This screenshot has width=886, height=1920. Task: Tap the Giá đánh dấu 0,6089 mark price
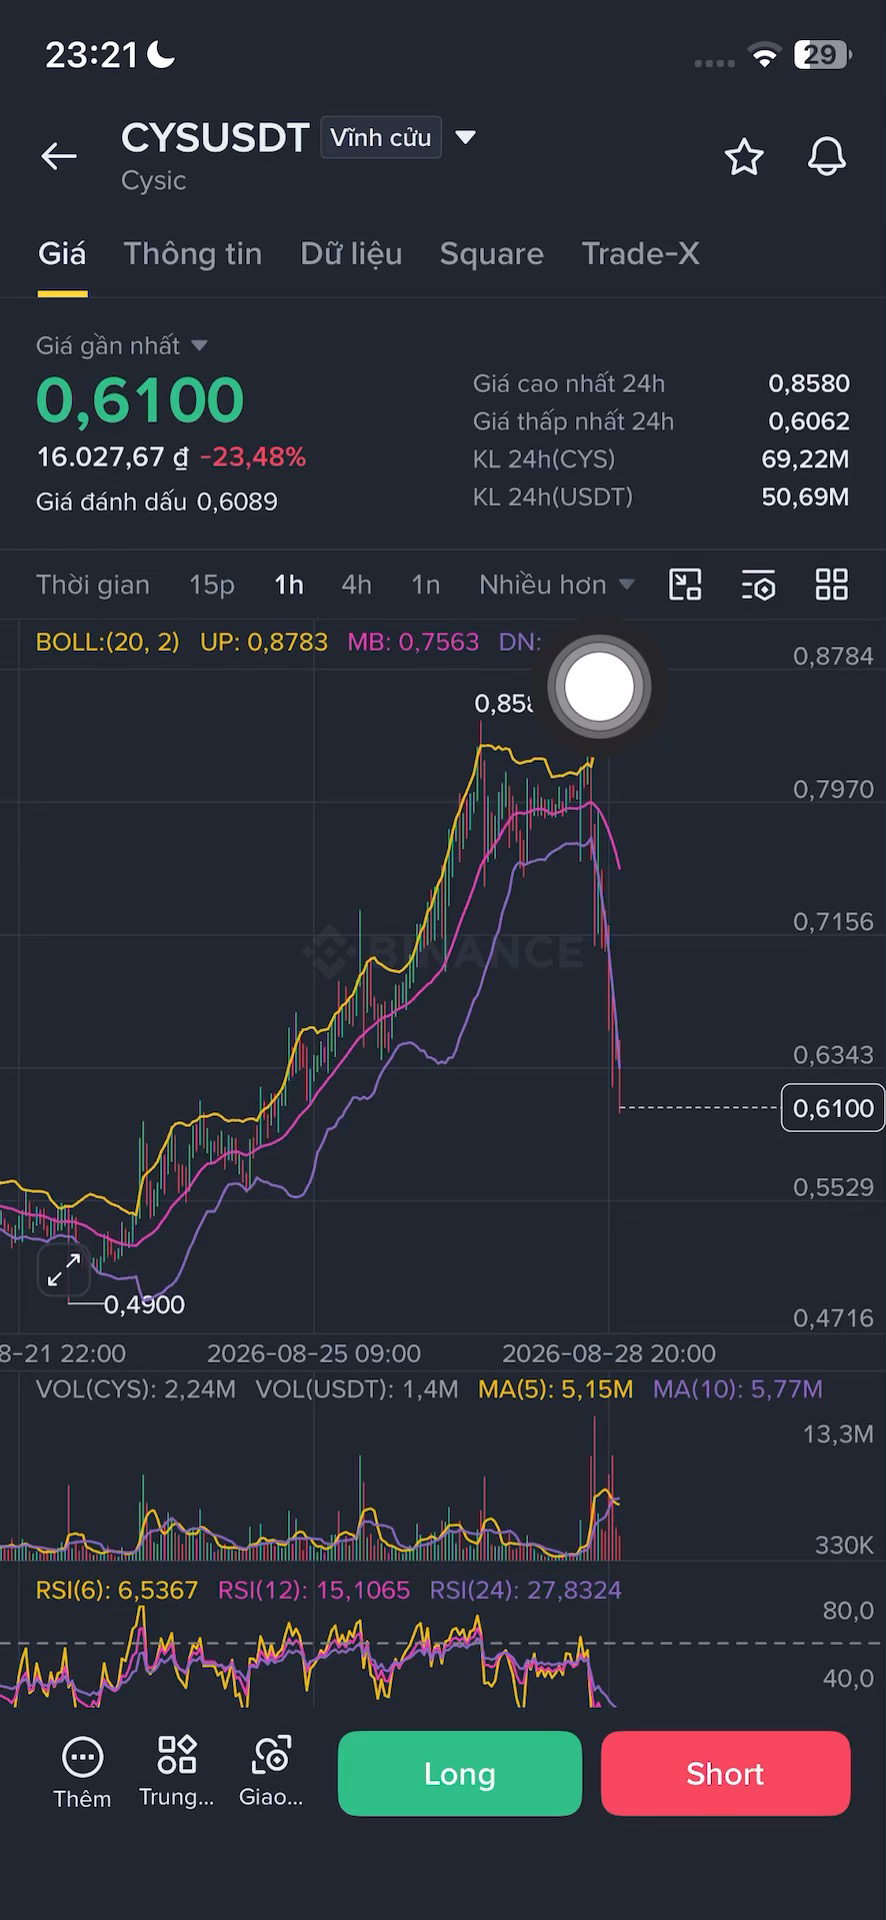coord(157,501)
